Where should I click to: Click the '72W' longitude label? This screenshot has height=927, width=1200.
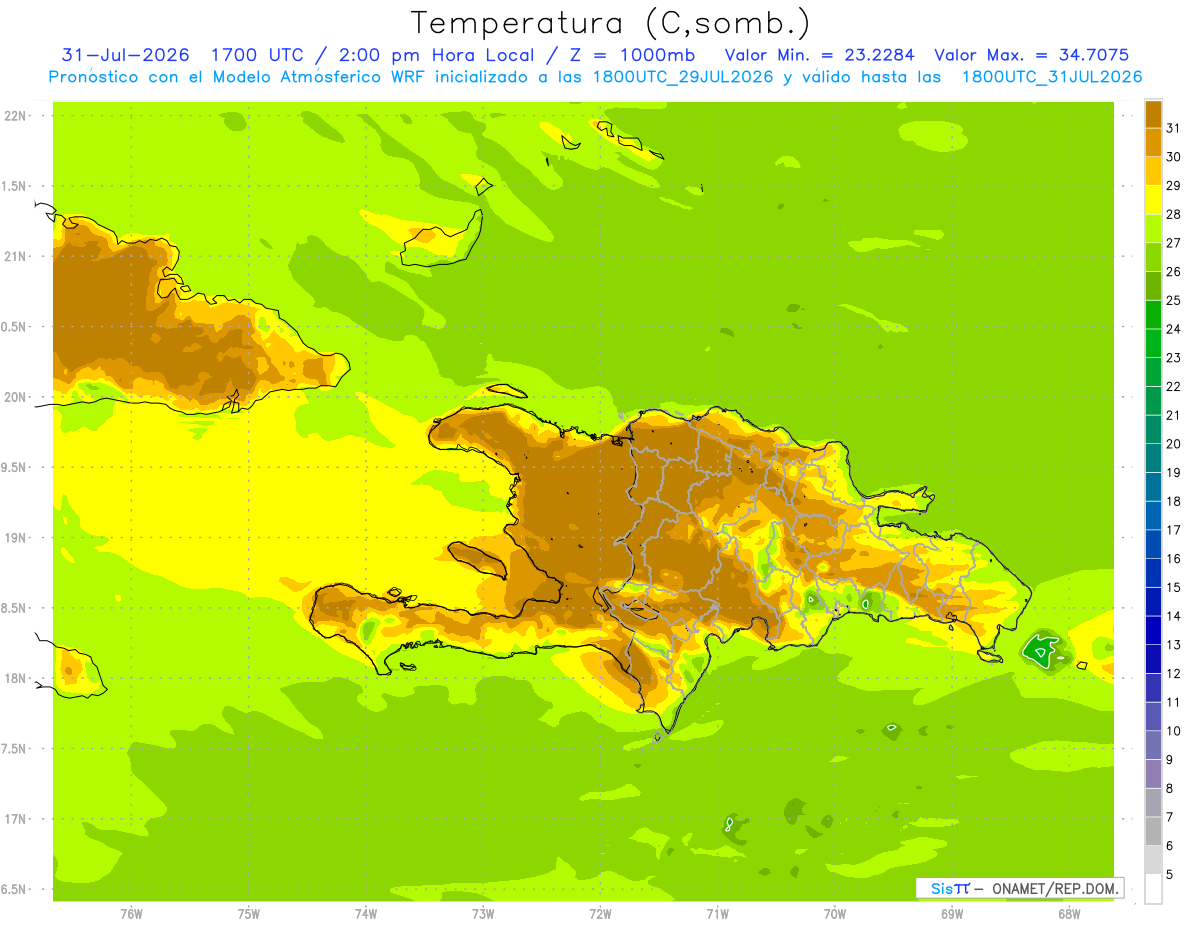click(x=600, y=913)
